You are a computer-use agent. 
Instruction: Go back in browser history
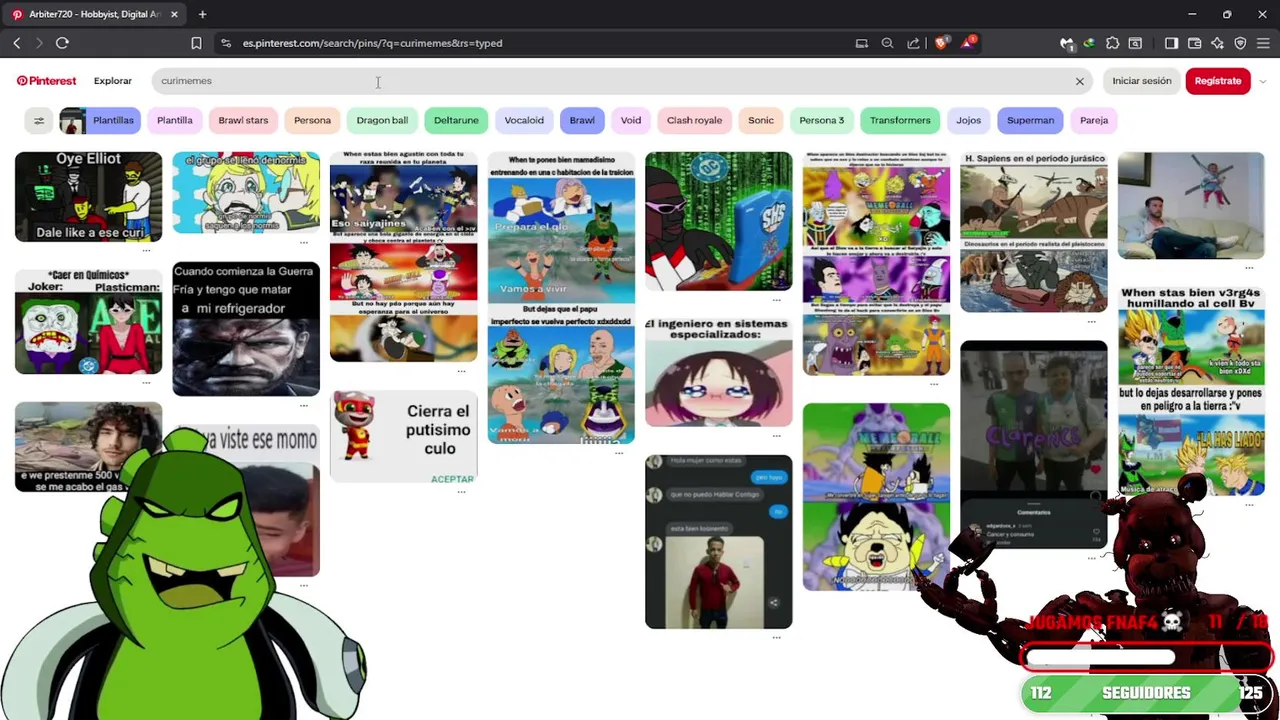[17, 43]
